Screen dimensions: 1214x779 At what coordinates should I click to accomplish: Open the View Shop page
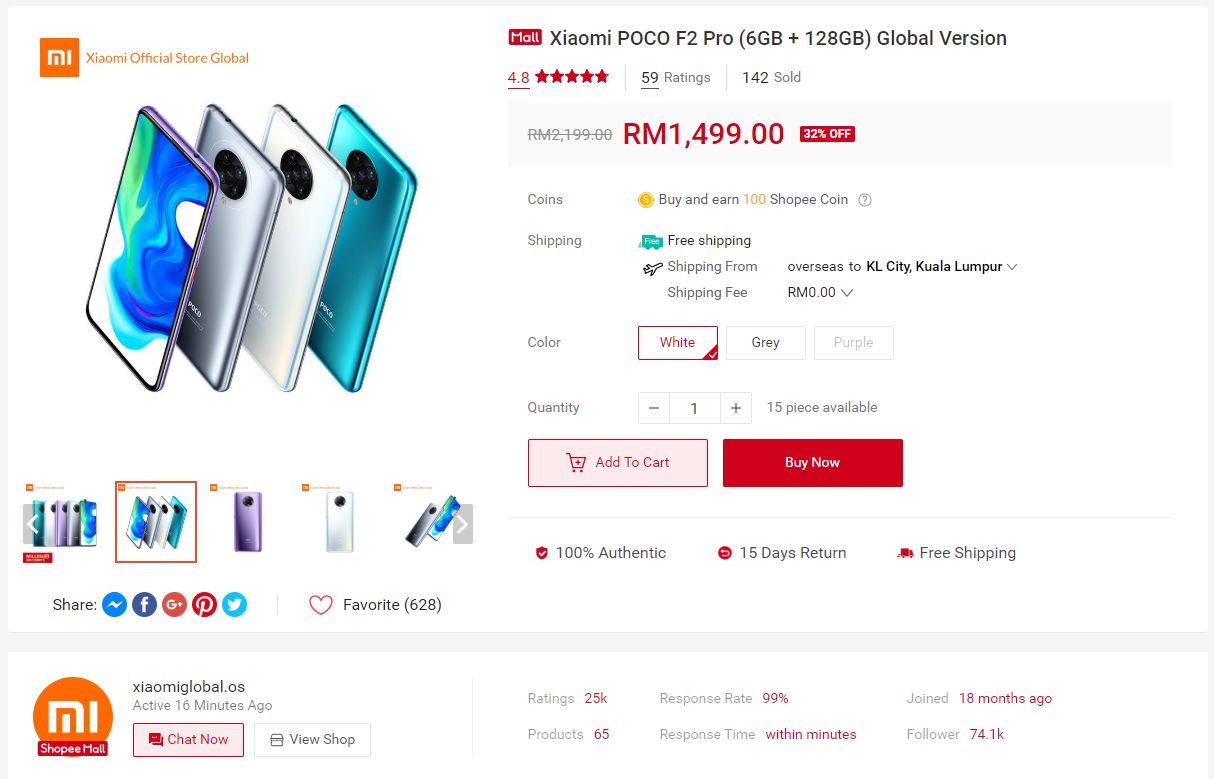tap(312, 740)
